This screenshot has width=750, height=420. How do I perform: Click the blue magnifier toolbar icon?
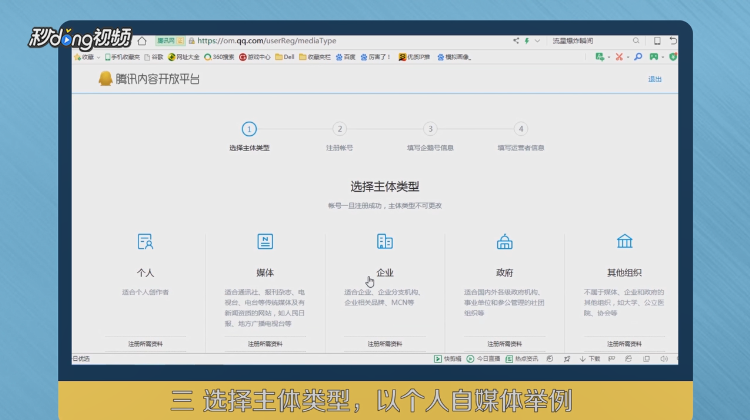[638, 56]
